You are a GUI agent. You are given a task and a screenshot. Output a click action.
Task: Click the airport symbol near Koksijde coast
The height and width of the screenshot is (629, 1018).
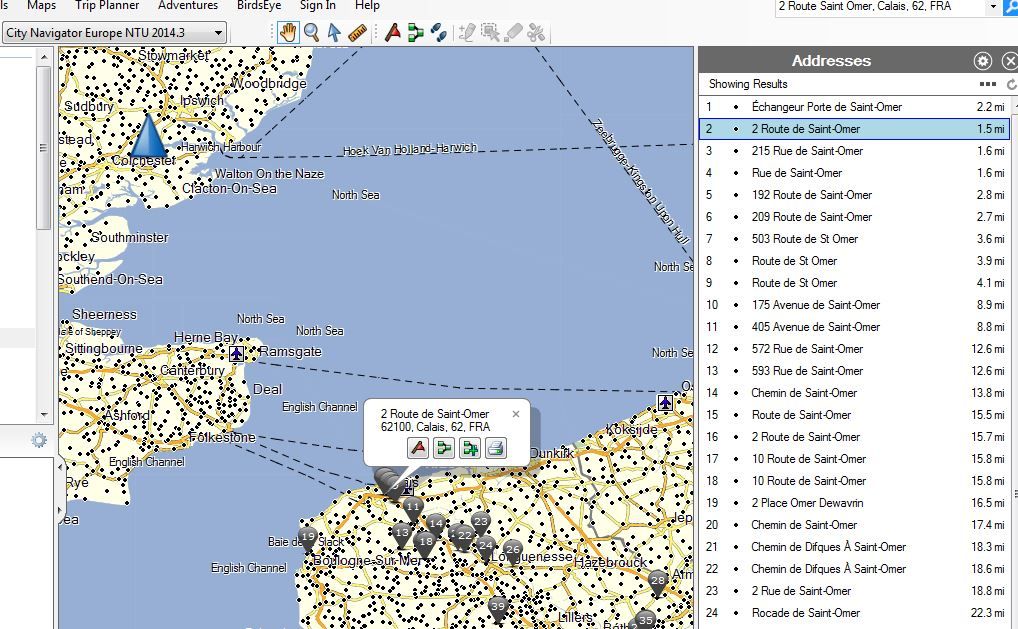point(665,402)
